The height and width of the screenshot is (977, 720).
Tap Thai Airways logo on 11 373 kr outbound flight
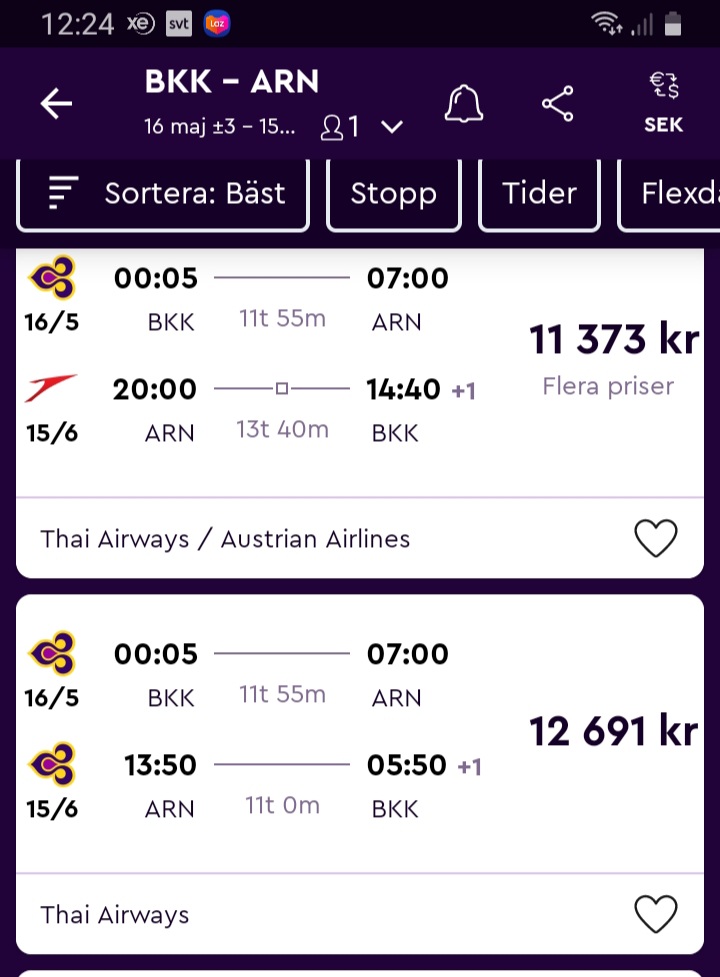point(51,279)
